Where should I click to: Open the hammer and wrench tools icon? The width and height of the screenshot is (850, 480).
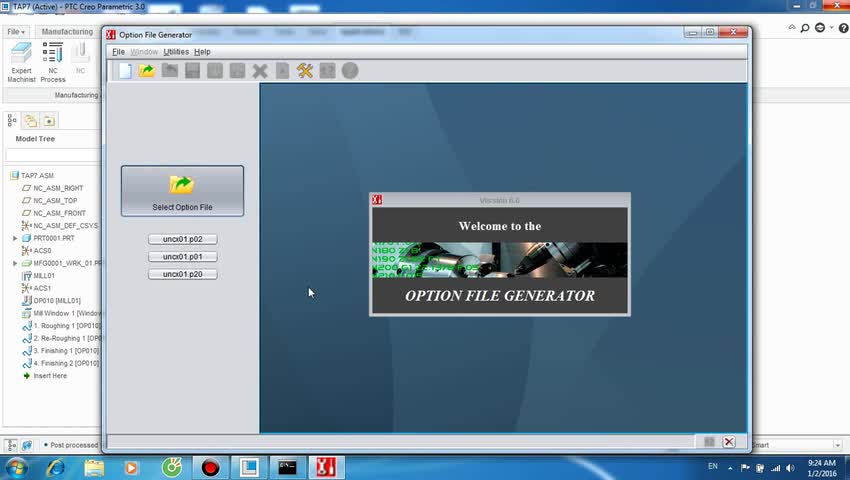click(305, 71)
